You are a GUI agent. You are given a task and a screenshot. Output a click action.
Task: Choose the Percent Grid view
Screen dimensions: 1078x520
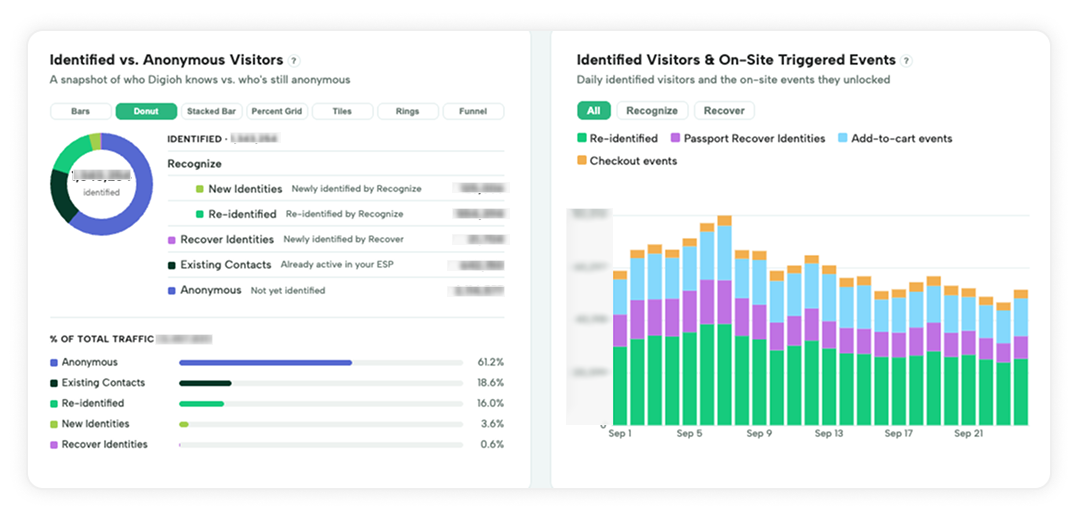pyautogui.click(x=277, y=111)
